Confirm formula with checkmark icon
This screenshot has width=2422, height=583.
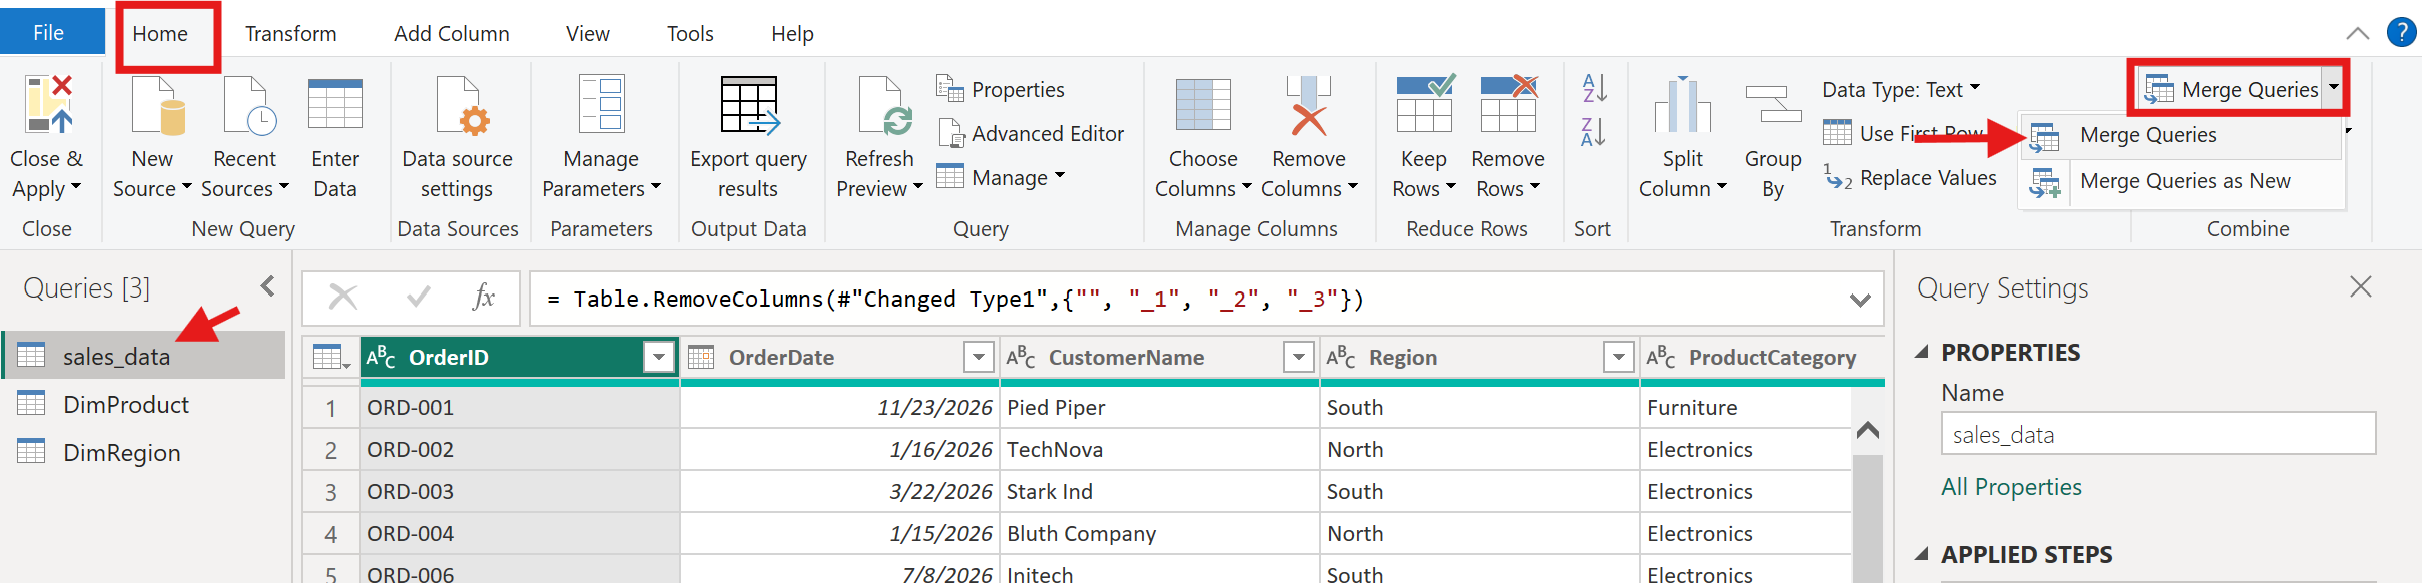coord(419,297)
